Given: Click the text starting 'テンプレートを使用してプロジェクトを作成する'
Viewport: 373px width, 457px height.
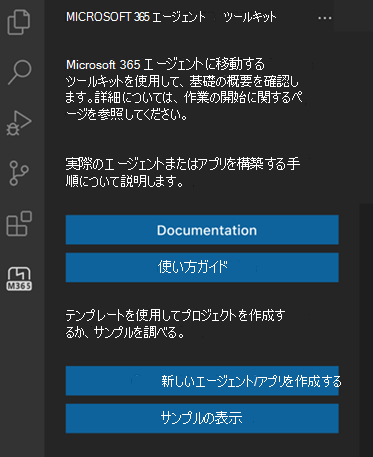Looking at the screenshot, I should coord(175,323).
